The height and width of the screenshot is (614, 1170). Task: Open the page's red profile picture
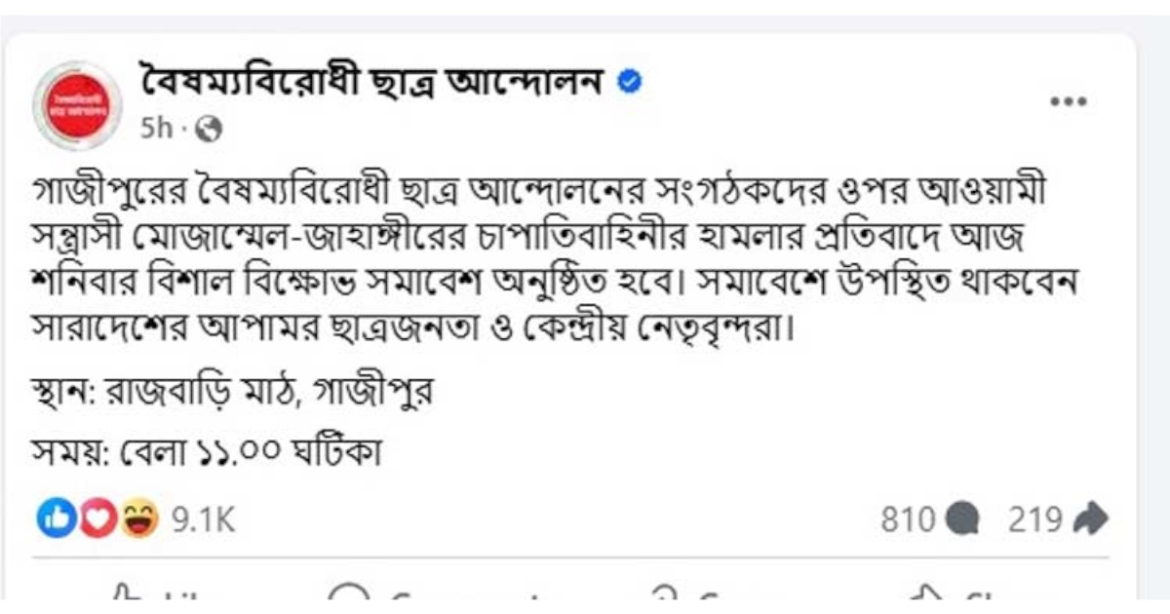pos(76,105)
